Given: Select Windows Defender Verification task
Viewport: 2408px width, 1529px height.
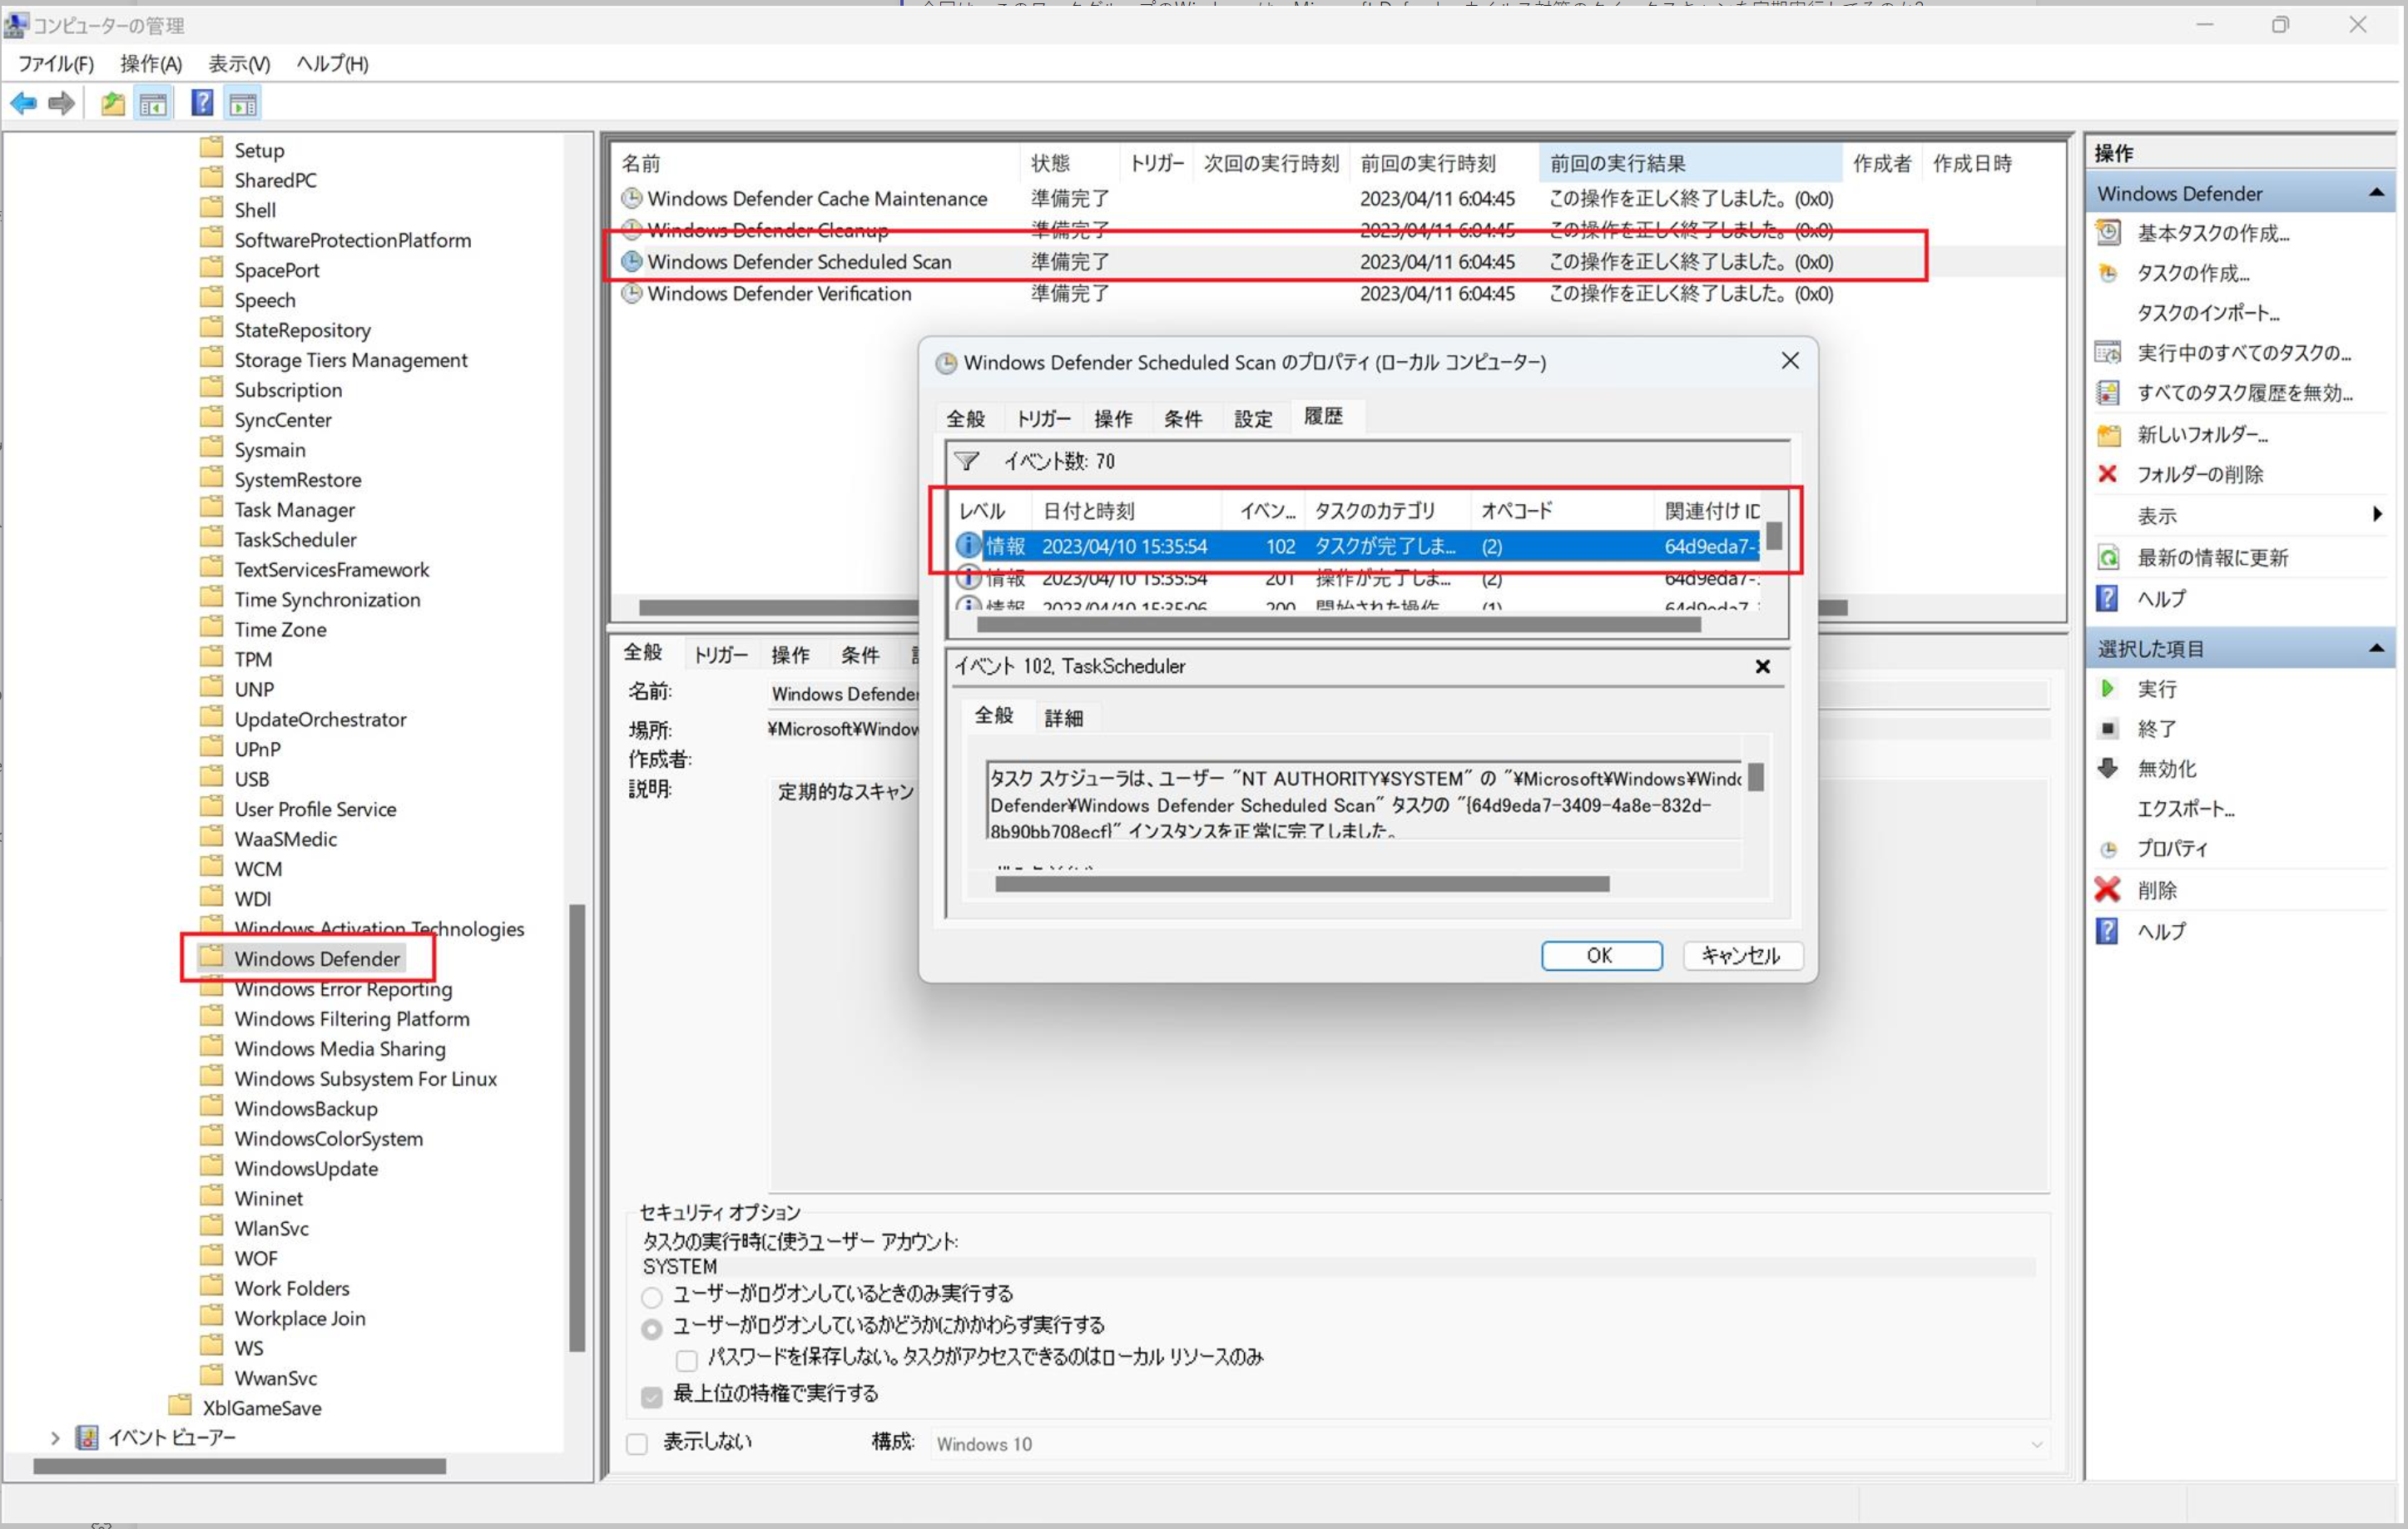Looking at the screenshot, I should pos(779,293).
